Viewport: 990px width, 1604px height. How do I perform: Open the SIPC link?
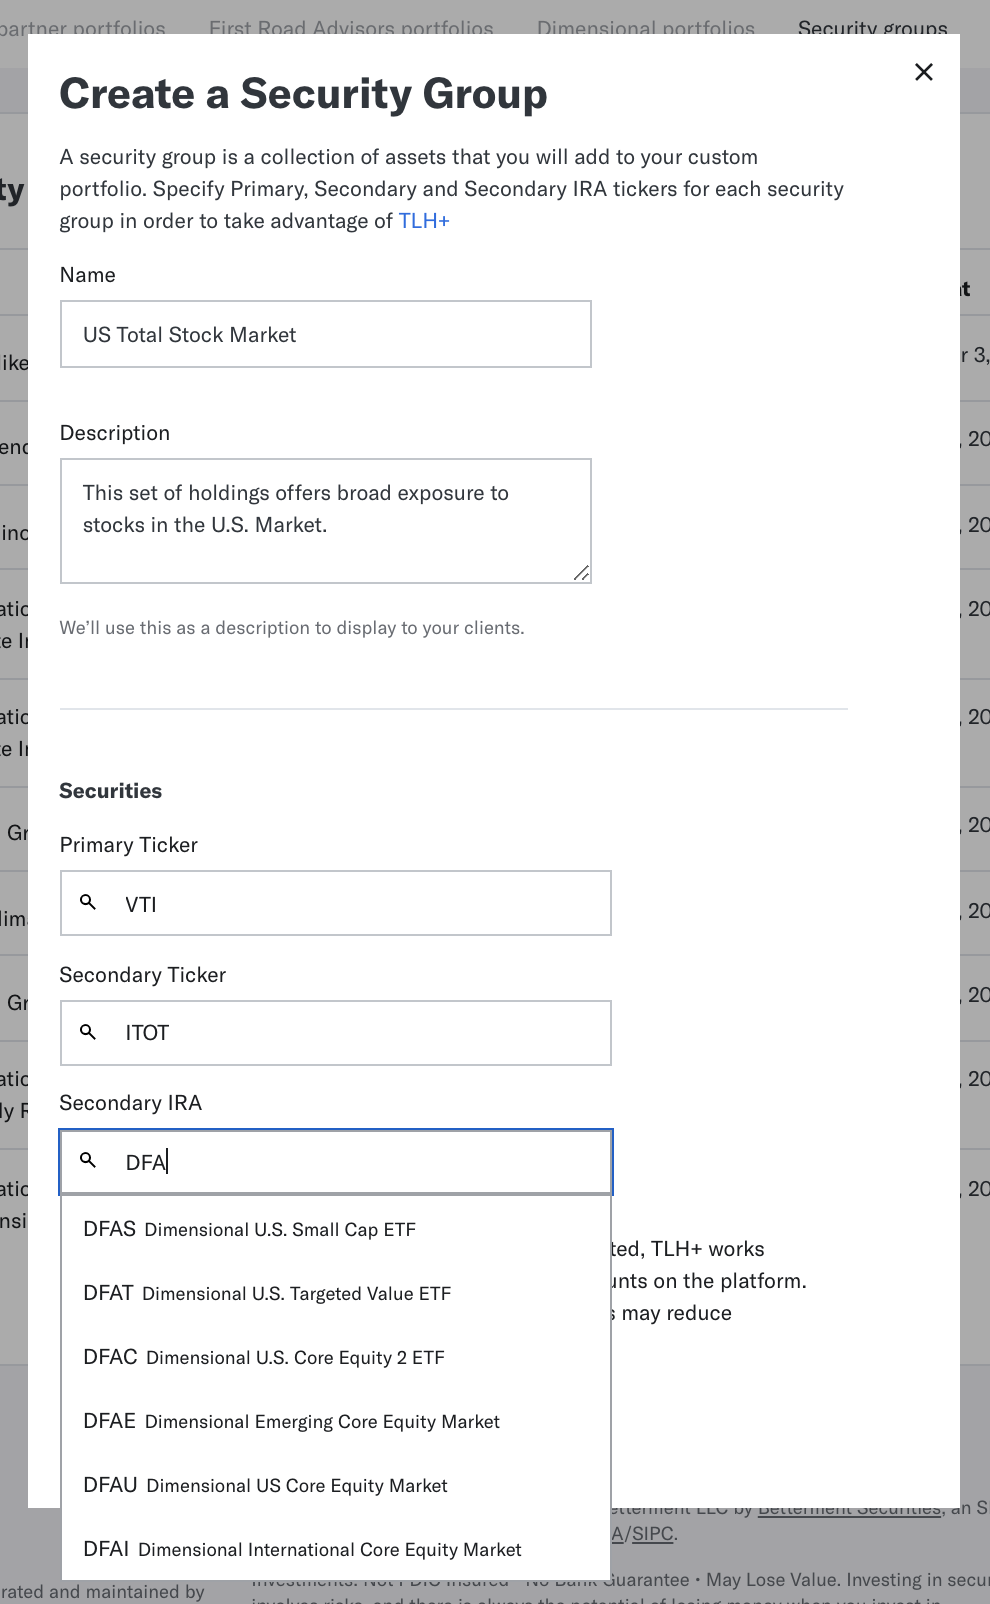point(651,1533)
